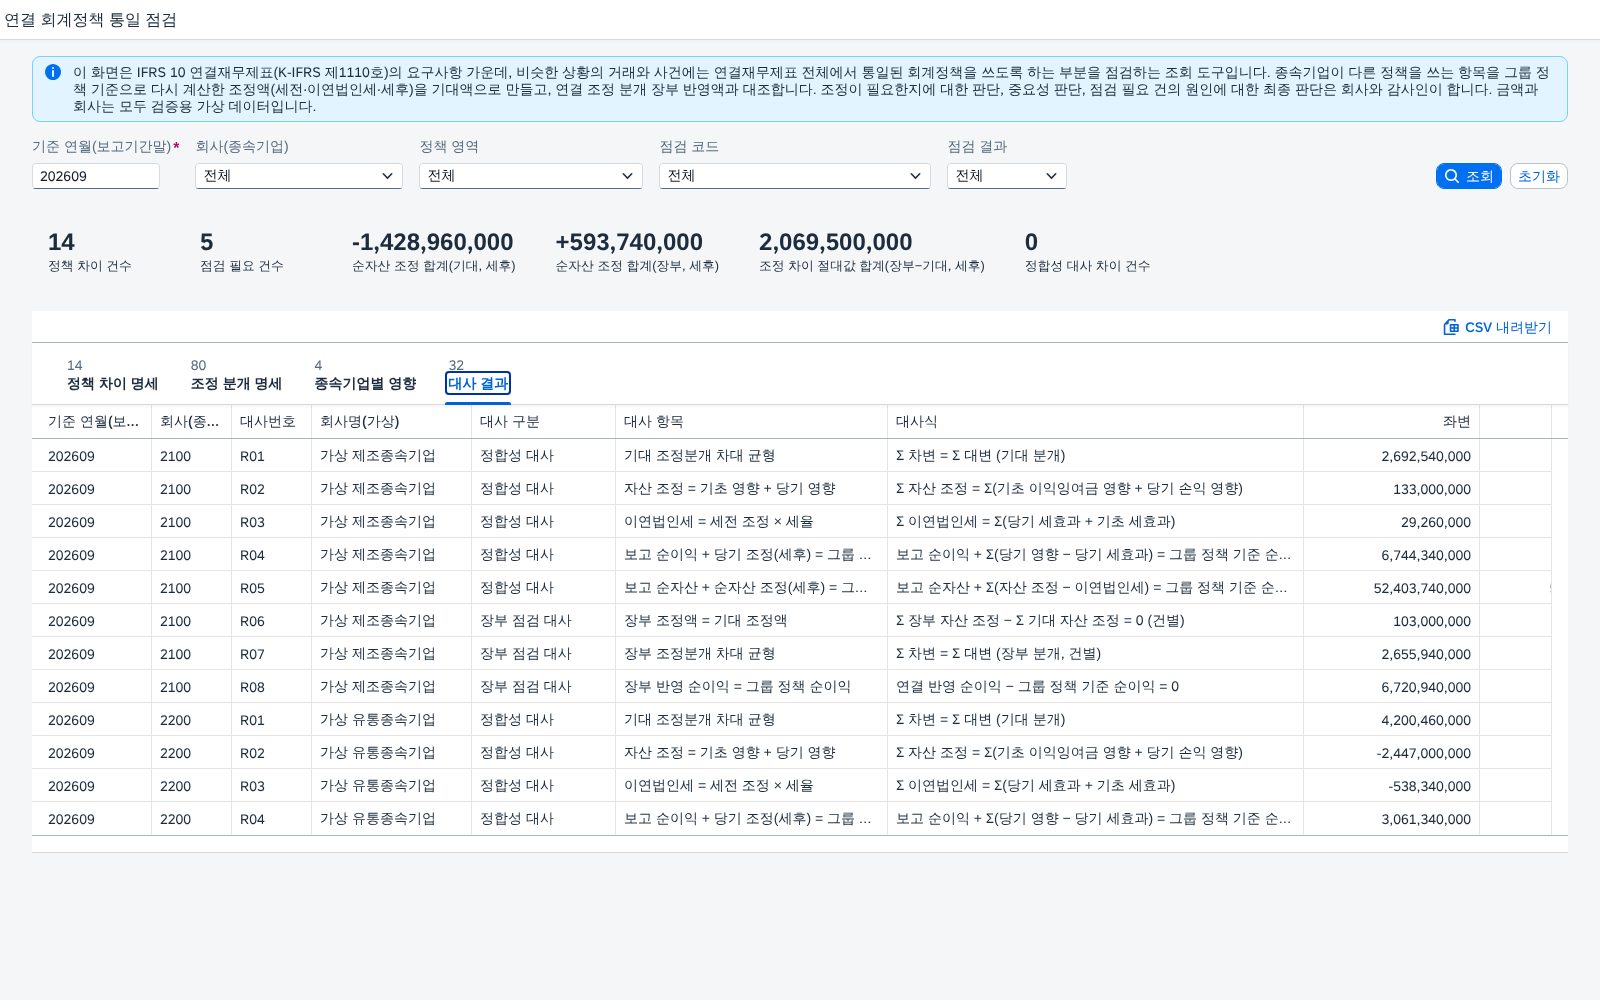Screen dimensions: 1600x1000
Task: Click the 대사 항목 column header
Action: click(752, 422)
